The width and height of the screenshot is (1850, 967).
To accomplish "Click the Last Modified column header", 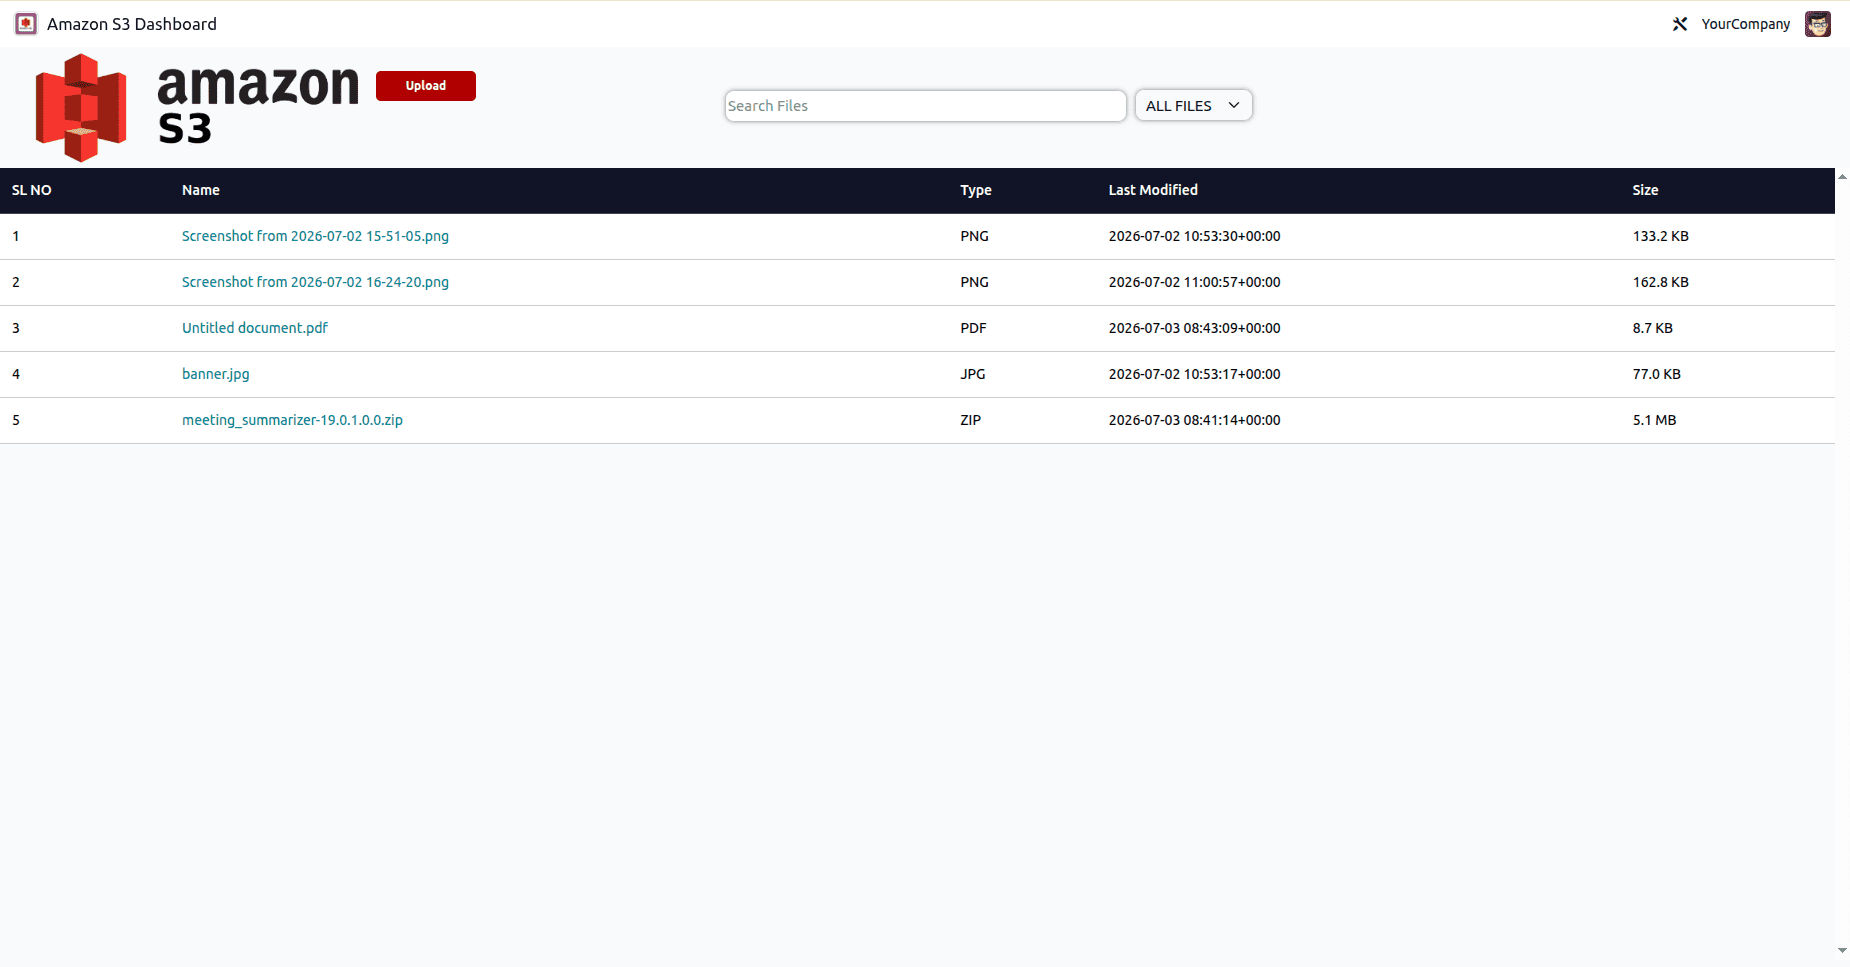I will tap(1153, 190).
